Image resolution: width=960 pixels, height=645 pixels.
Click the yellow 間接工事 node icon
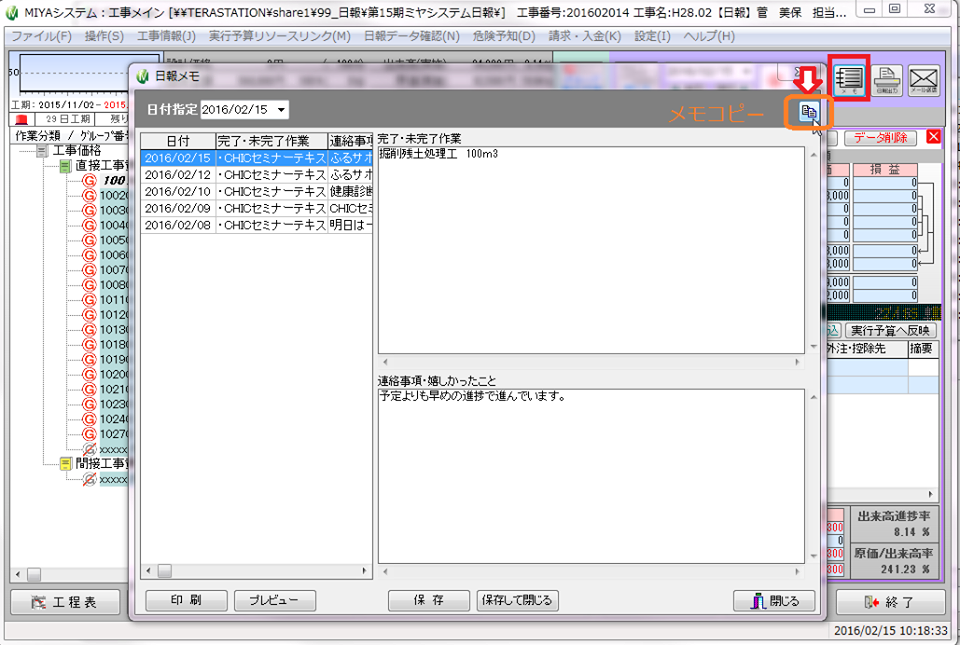coord(66,464)
